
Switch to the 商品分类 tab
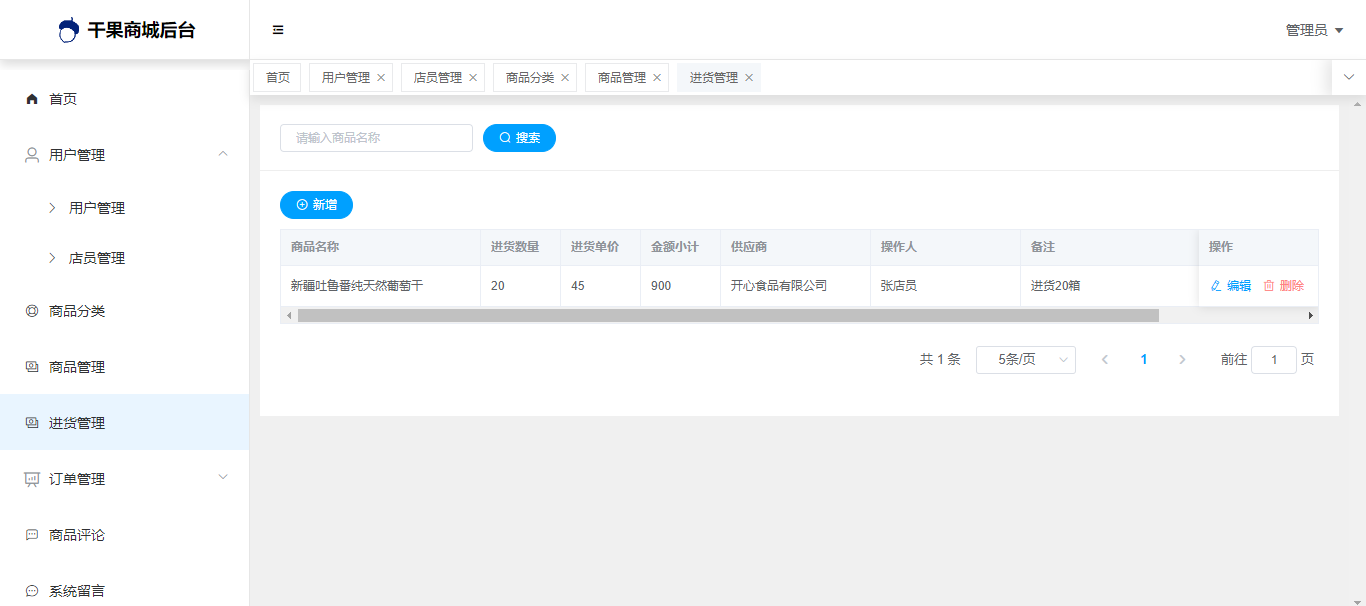tap(530, 78)
